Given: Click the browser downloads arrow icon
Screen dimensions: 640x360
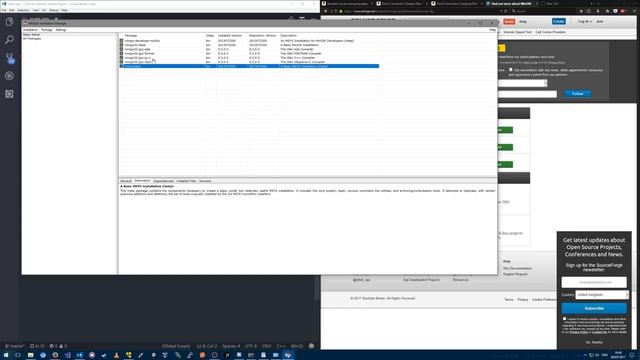Looking at the screenshot, I should click(x=598, y=11).
